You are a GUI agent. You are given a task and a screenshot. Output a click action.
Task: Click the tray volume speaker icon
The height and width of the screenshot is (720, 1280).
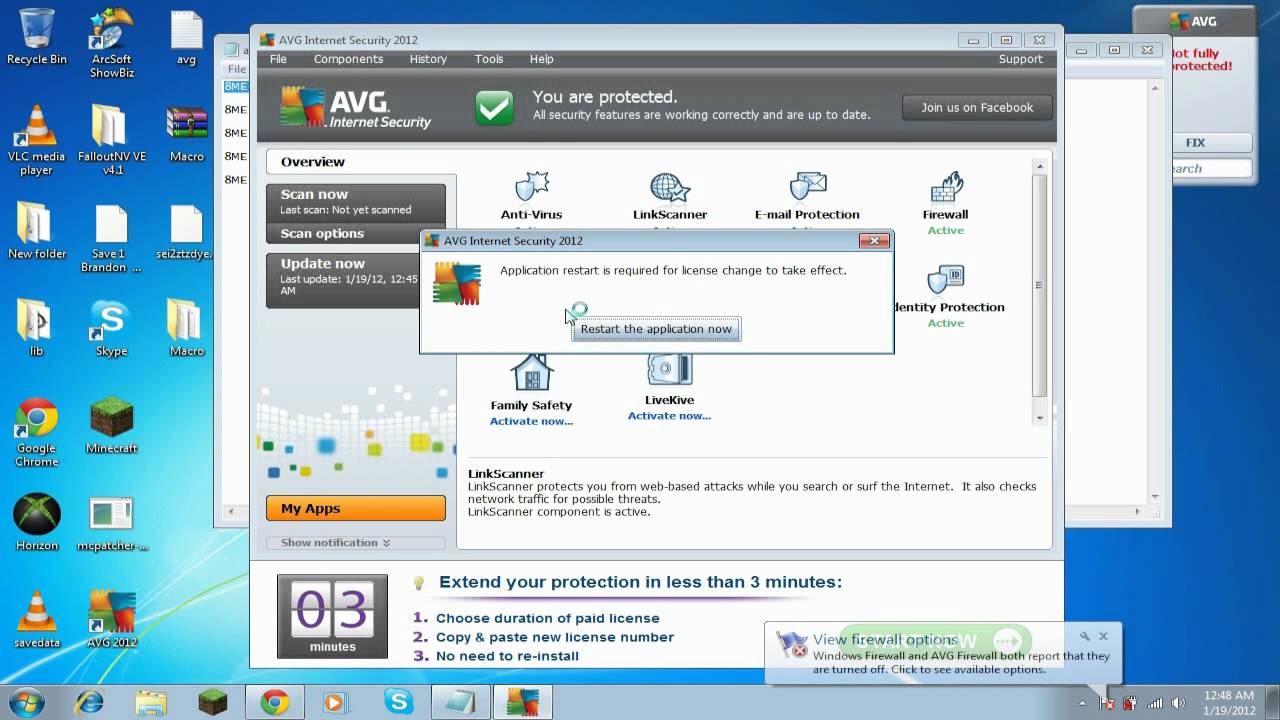(1179, 703)
